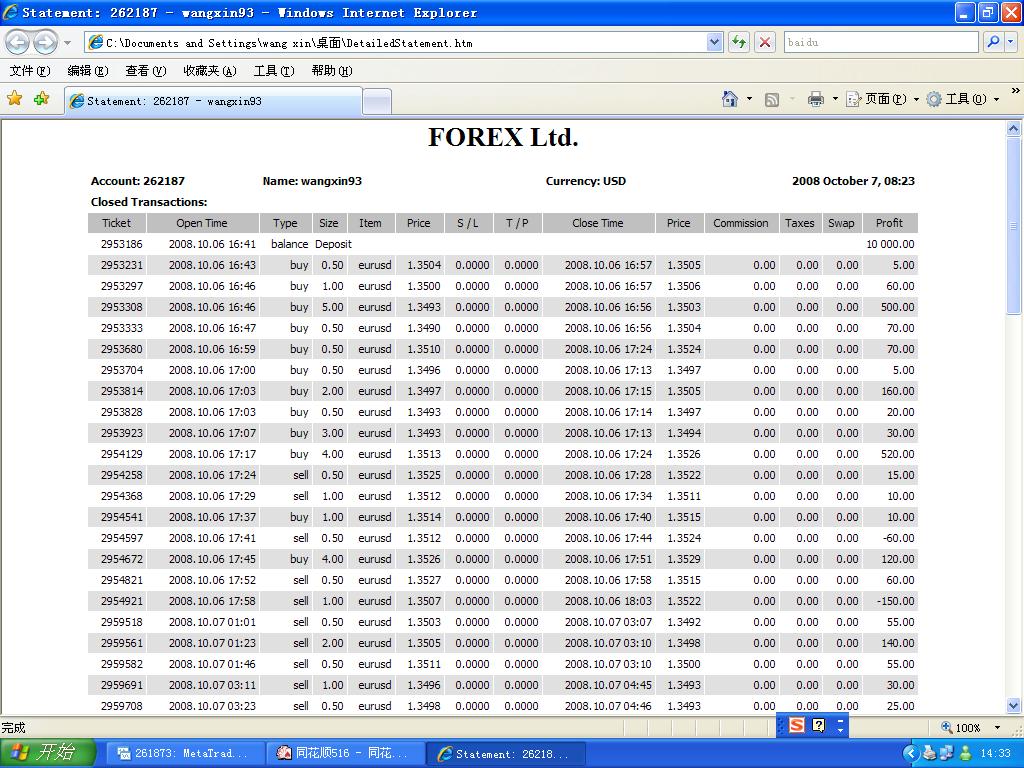
Task: Expand the toolbar 工具(O) tools dropdown
Action: click(x=963, y=99)
